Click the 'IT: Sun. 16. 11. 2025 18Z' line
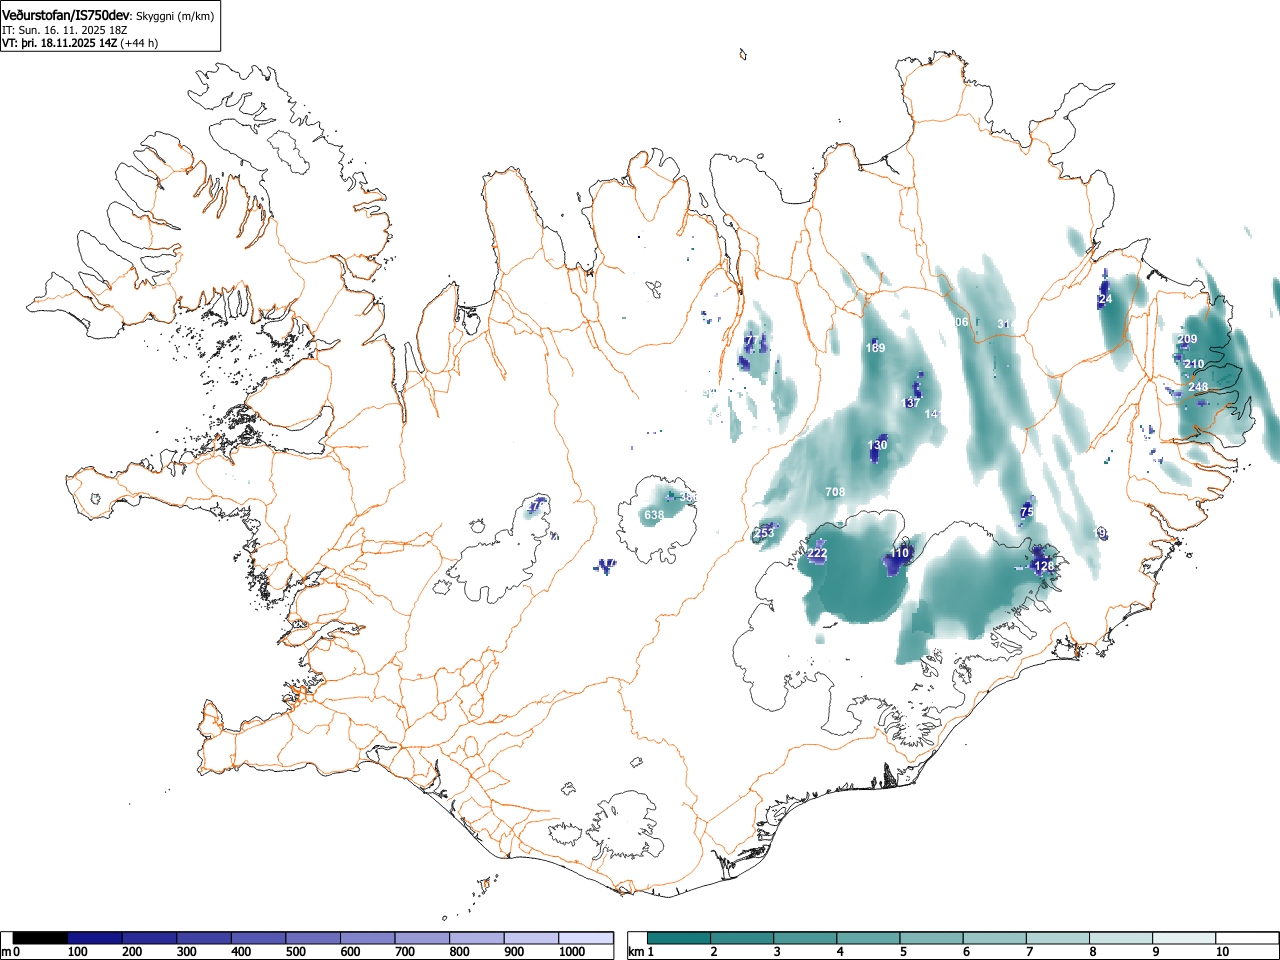Viewport: 1280px width, 960px height. click(x=65, y=30)
